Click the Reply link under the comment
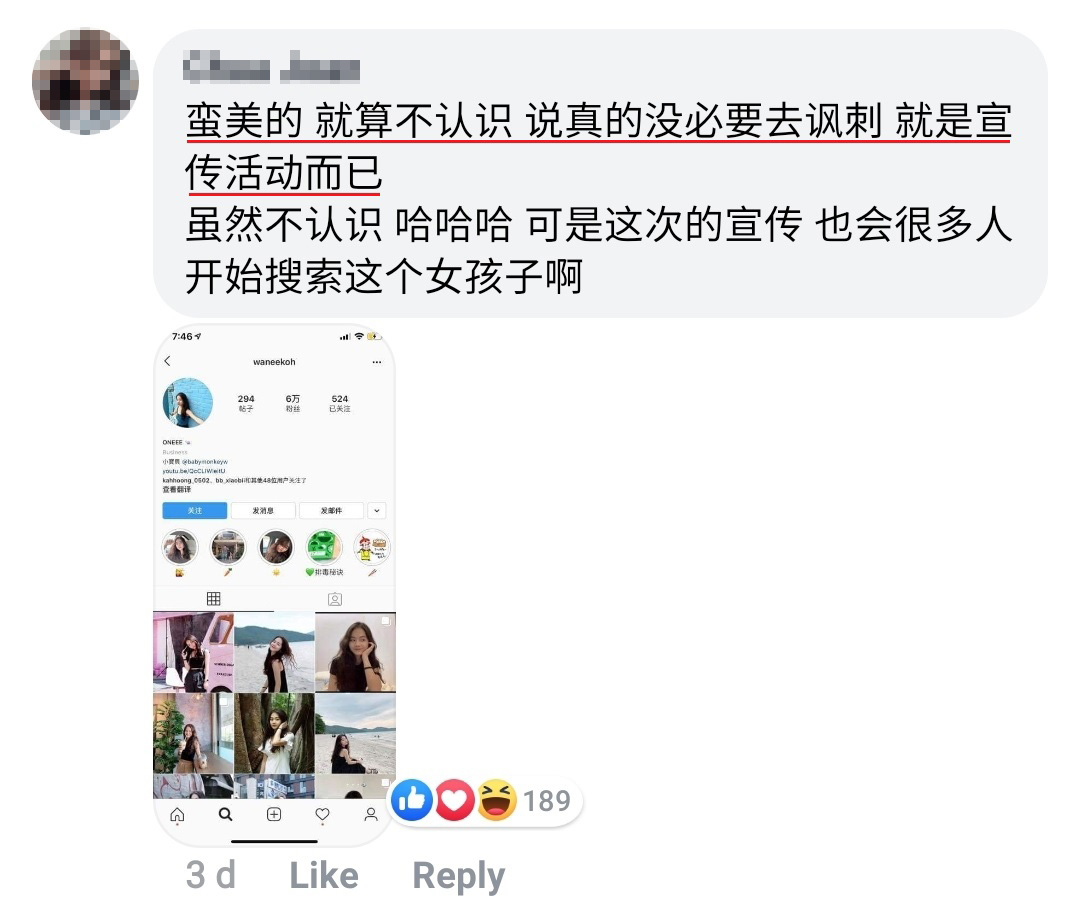 [459, 877]
